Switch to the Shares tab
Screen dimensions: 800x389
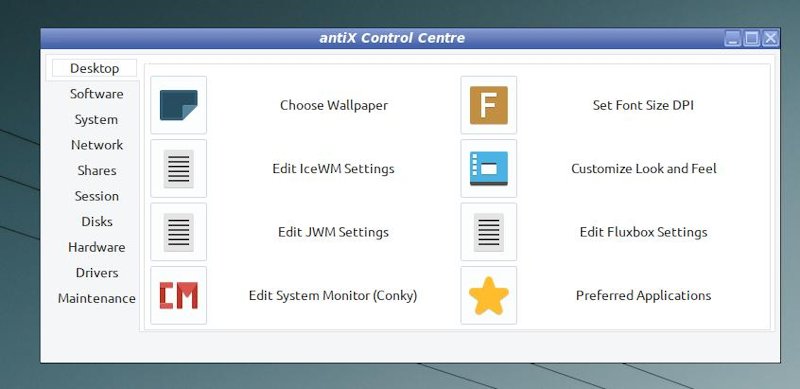coord(97,171)
